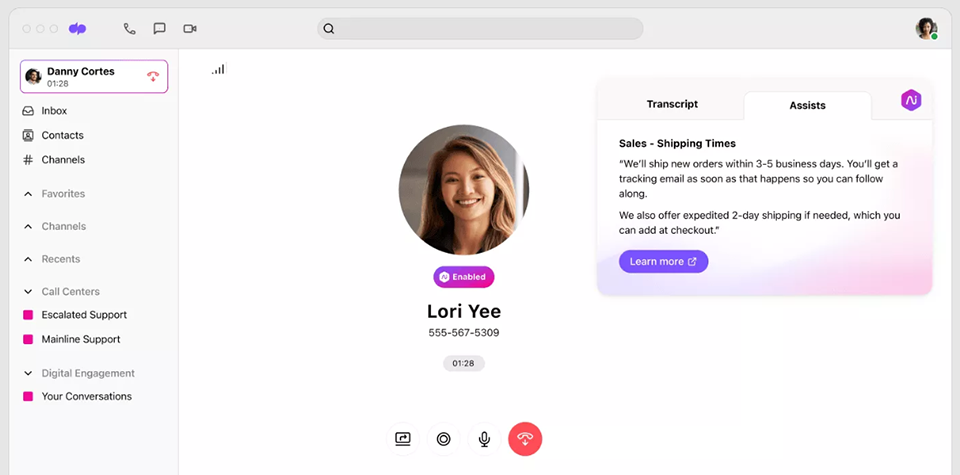Toggle the AI Enabled badge
Image resolution: width=960 pixels, height=475 pixels.
tap(464, 277)
